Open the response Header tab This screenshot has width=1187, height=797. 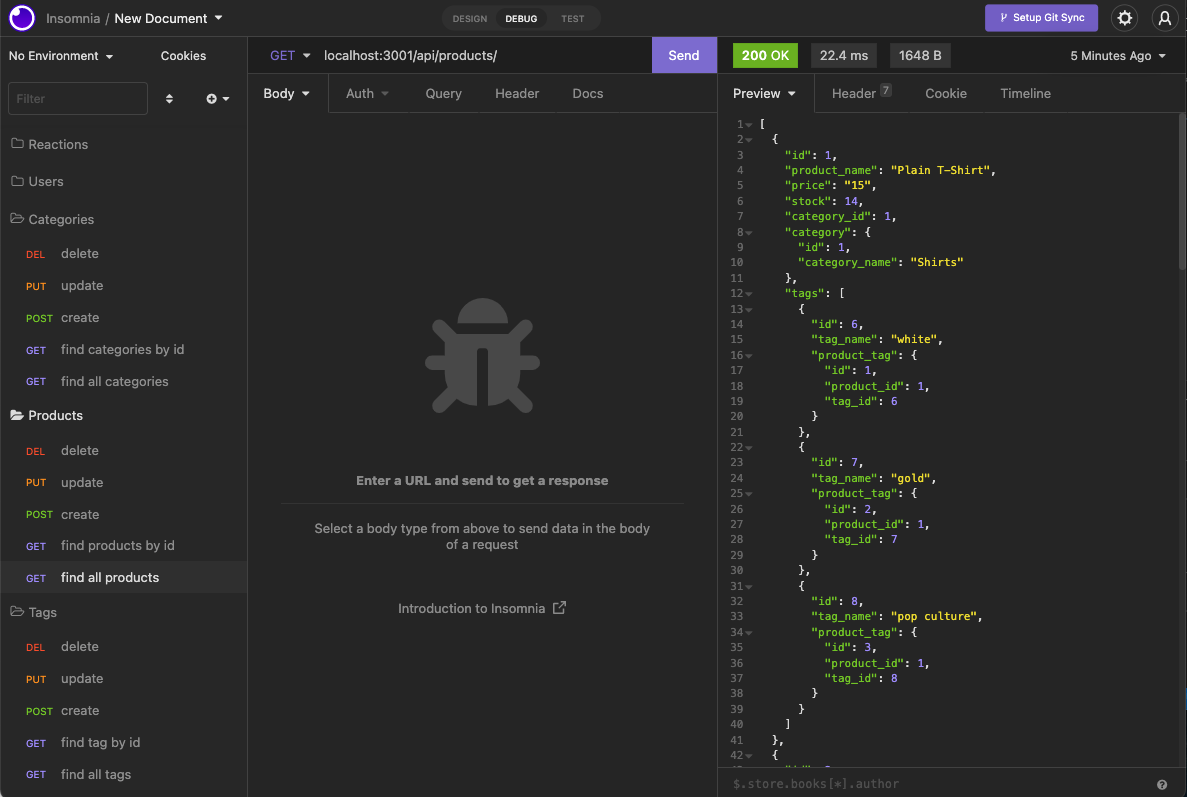pyautogui.click(x=861, y=93)
